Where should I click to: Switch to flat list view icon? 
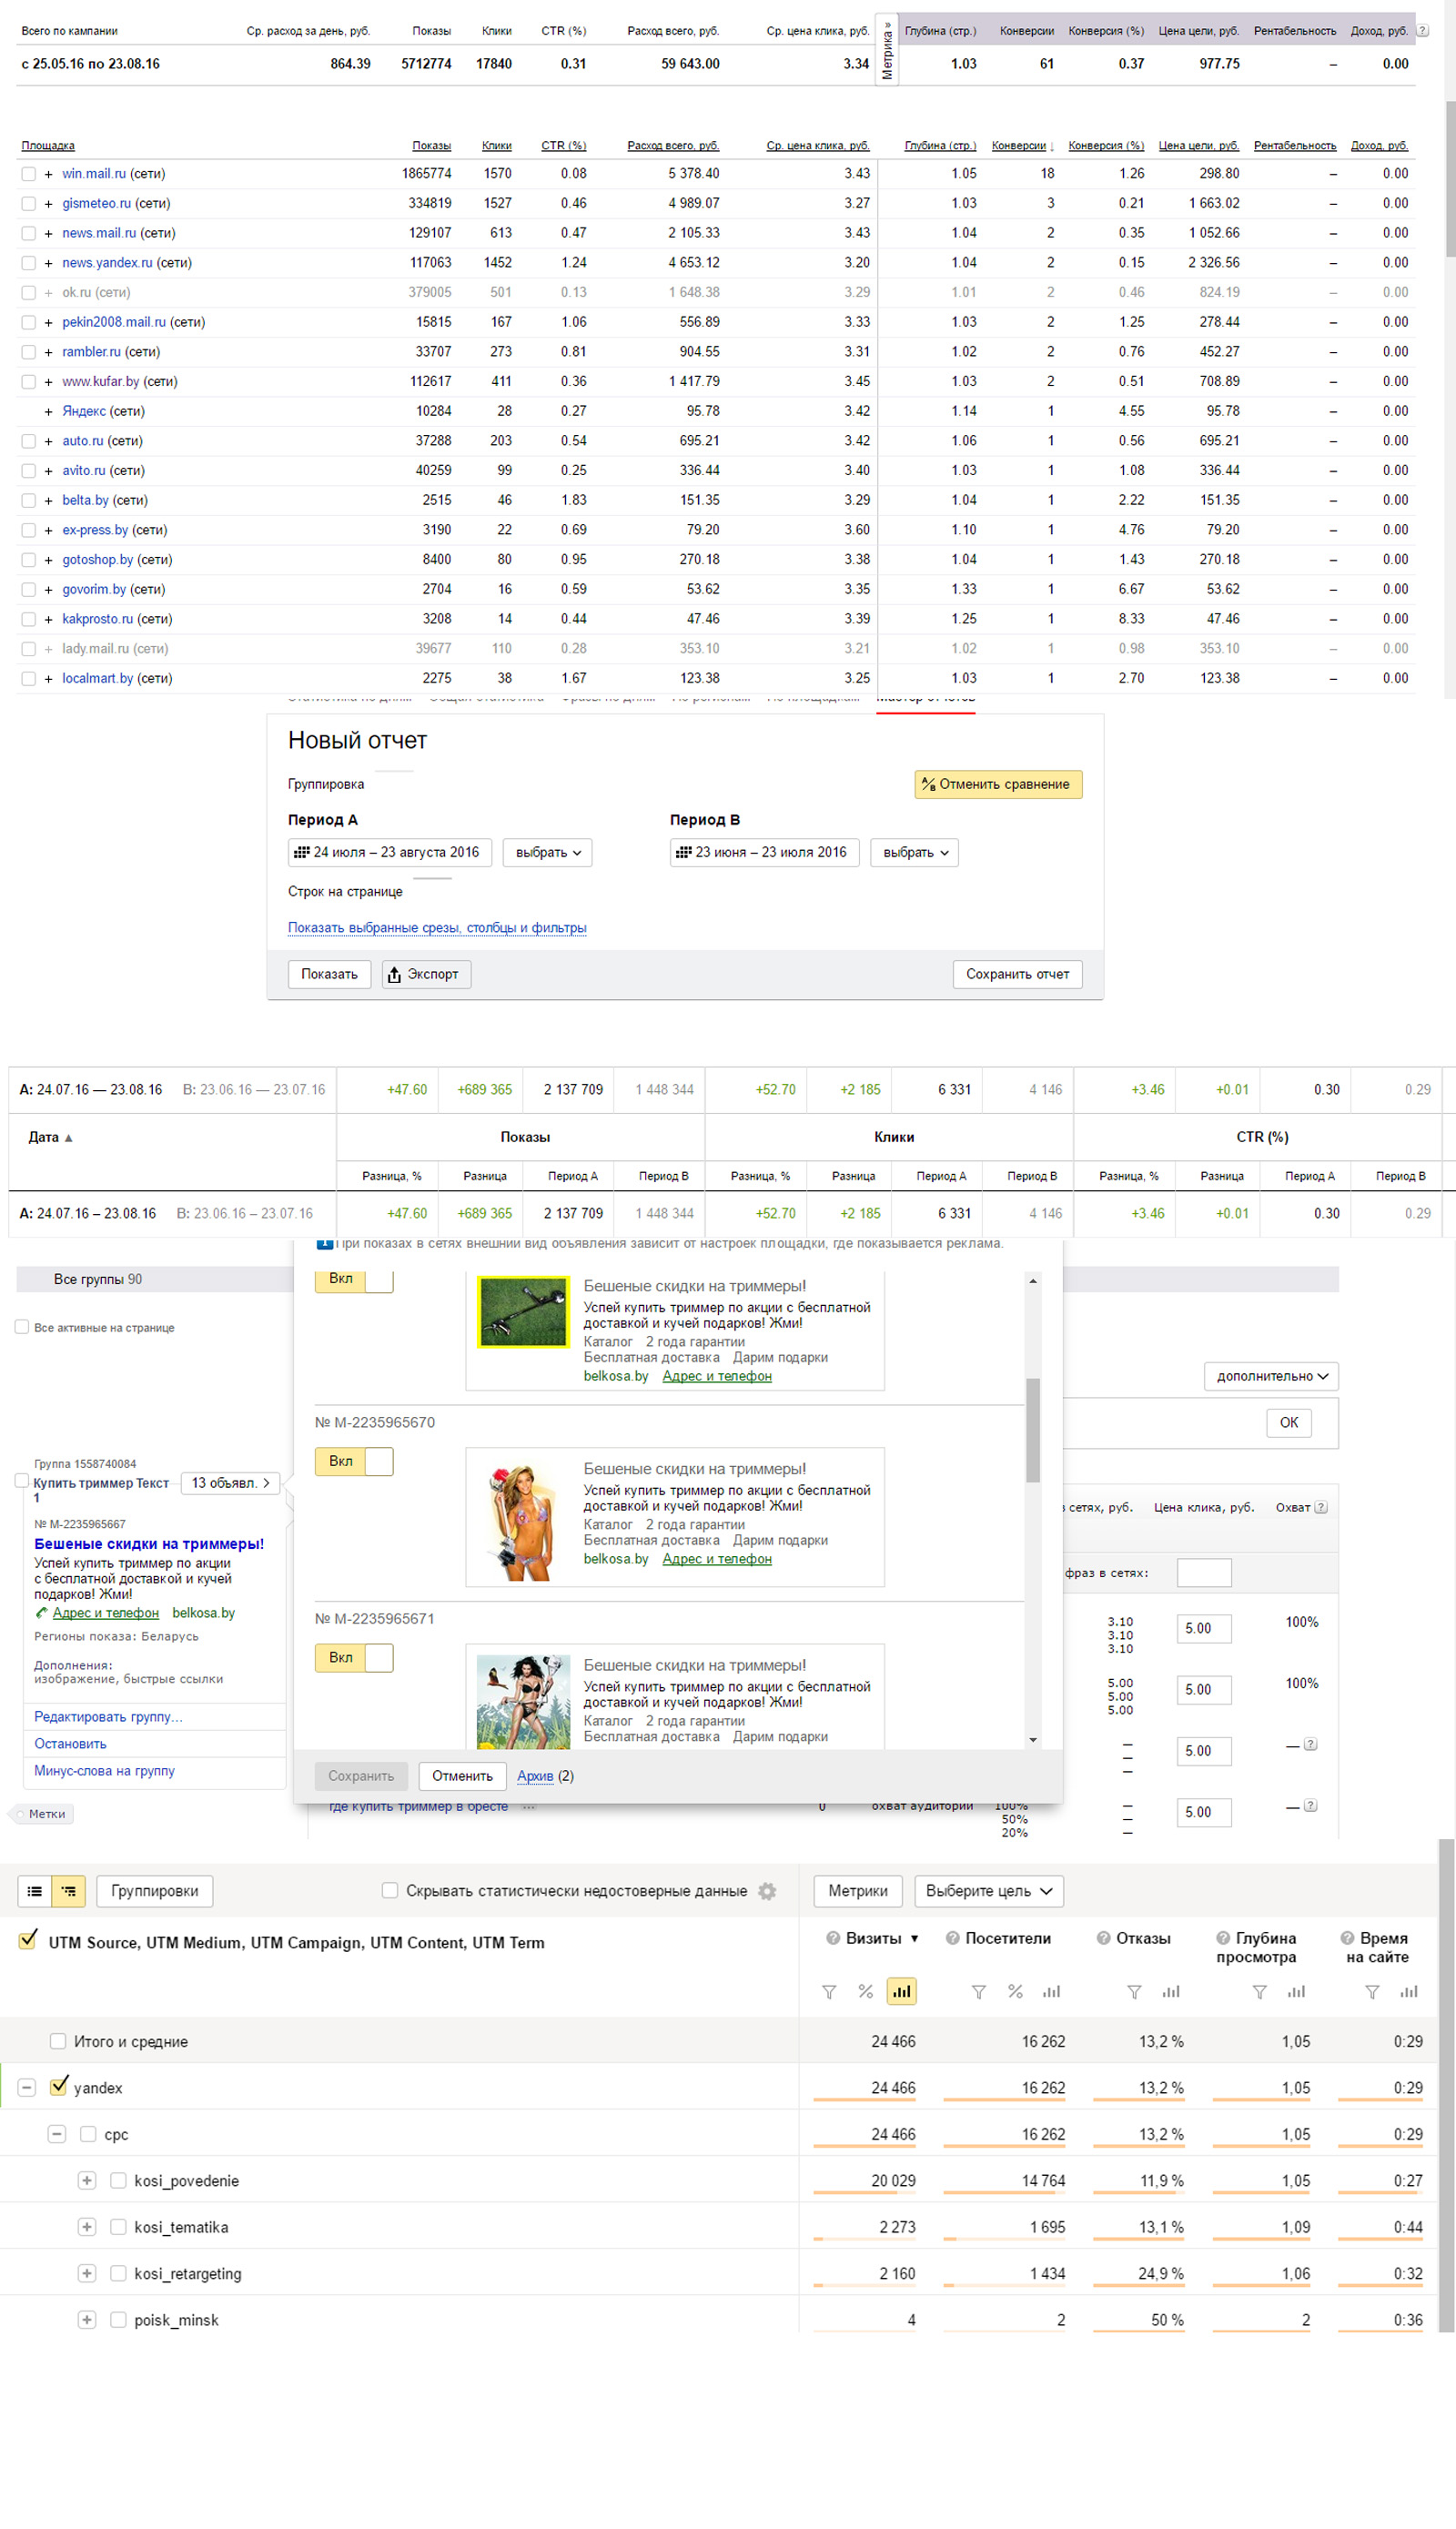(x=35, y=1890)
